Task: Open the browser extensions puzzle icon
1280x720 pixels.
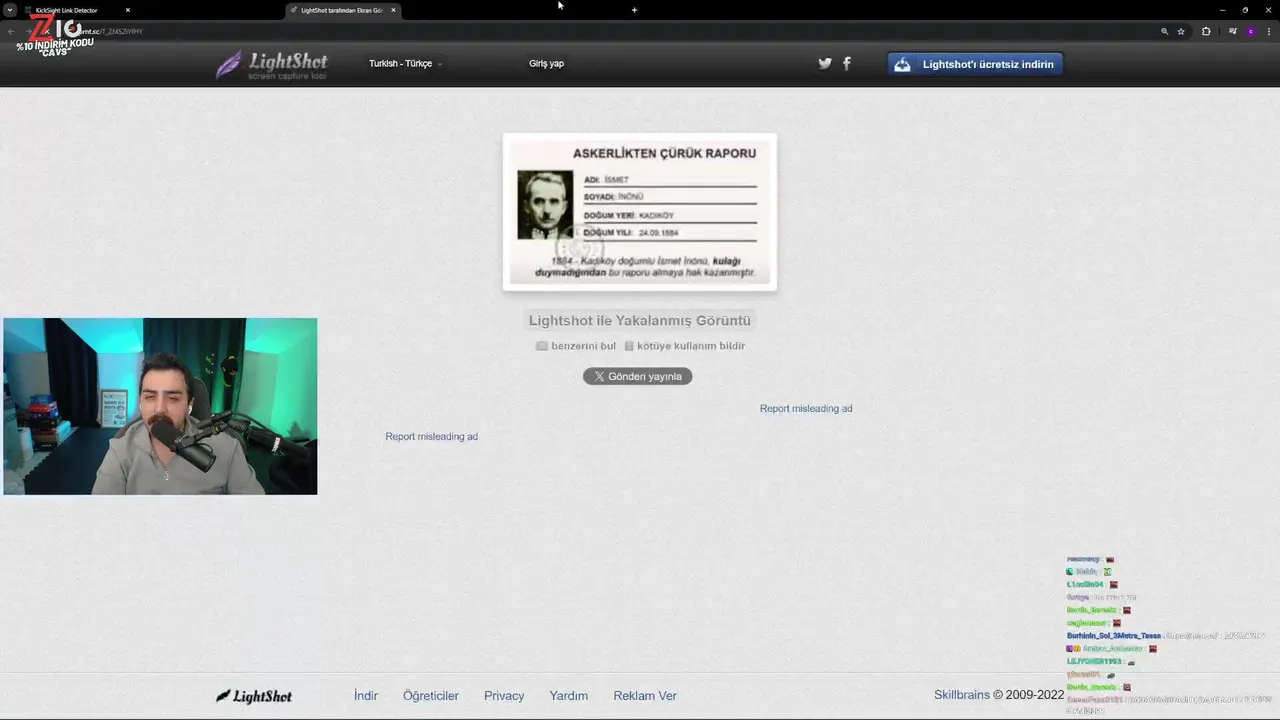Action: click(x=1206, y=31)
